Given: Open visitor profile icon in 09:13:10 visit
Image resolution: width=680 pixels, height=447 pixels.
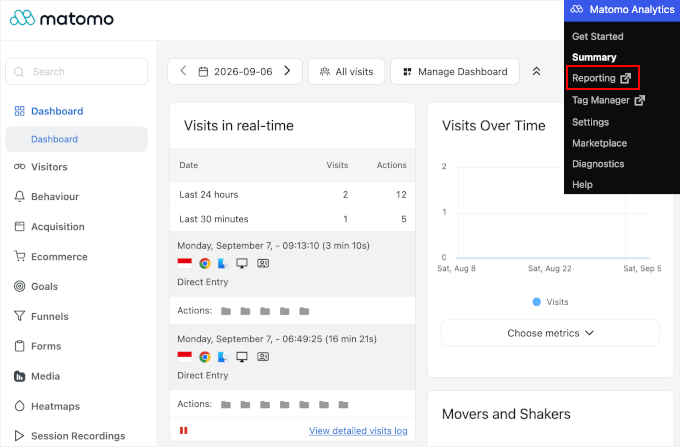Looking at the screenshot, I should (263, 263).
